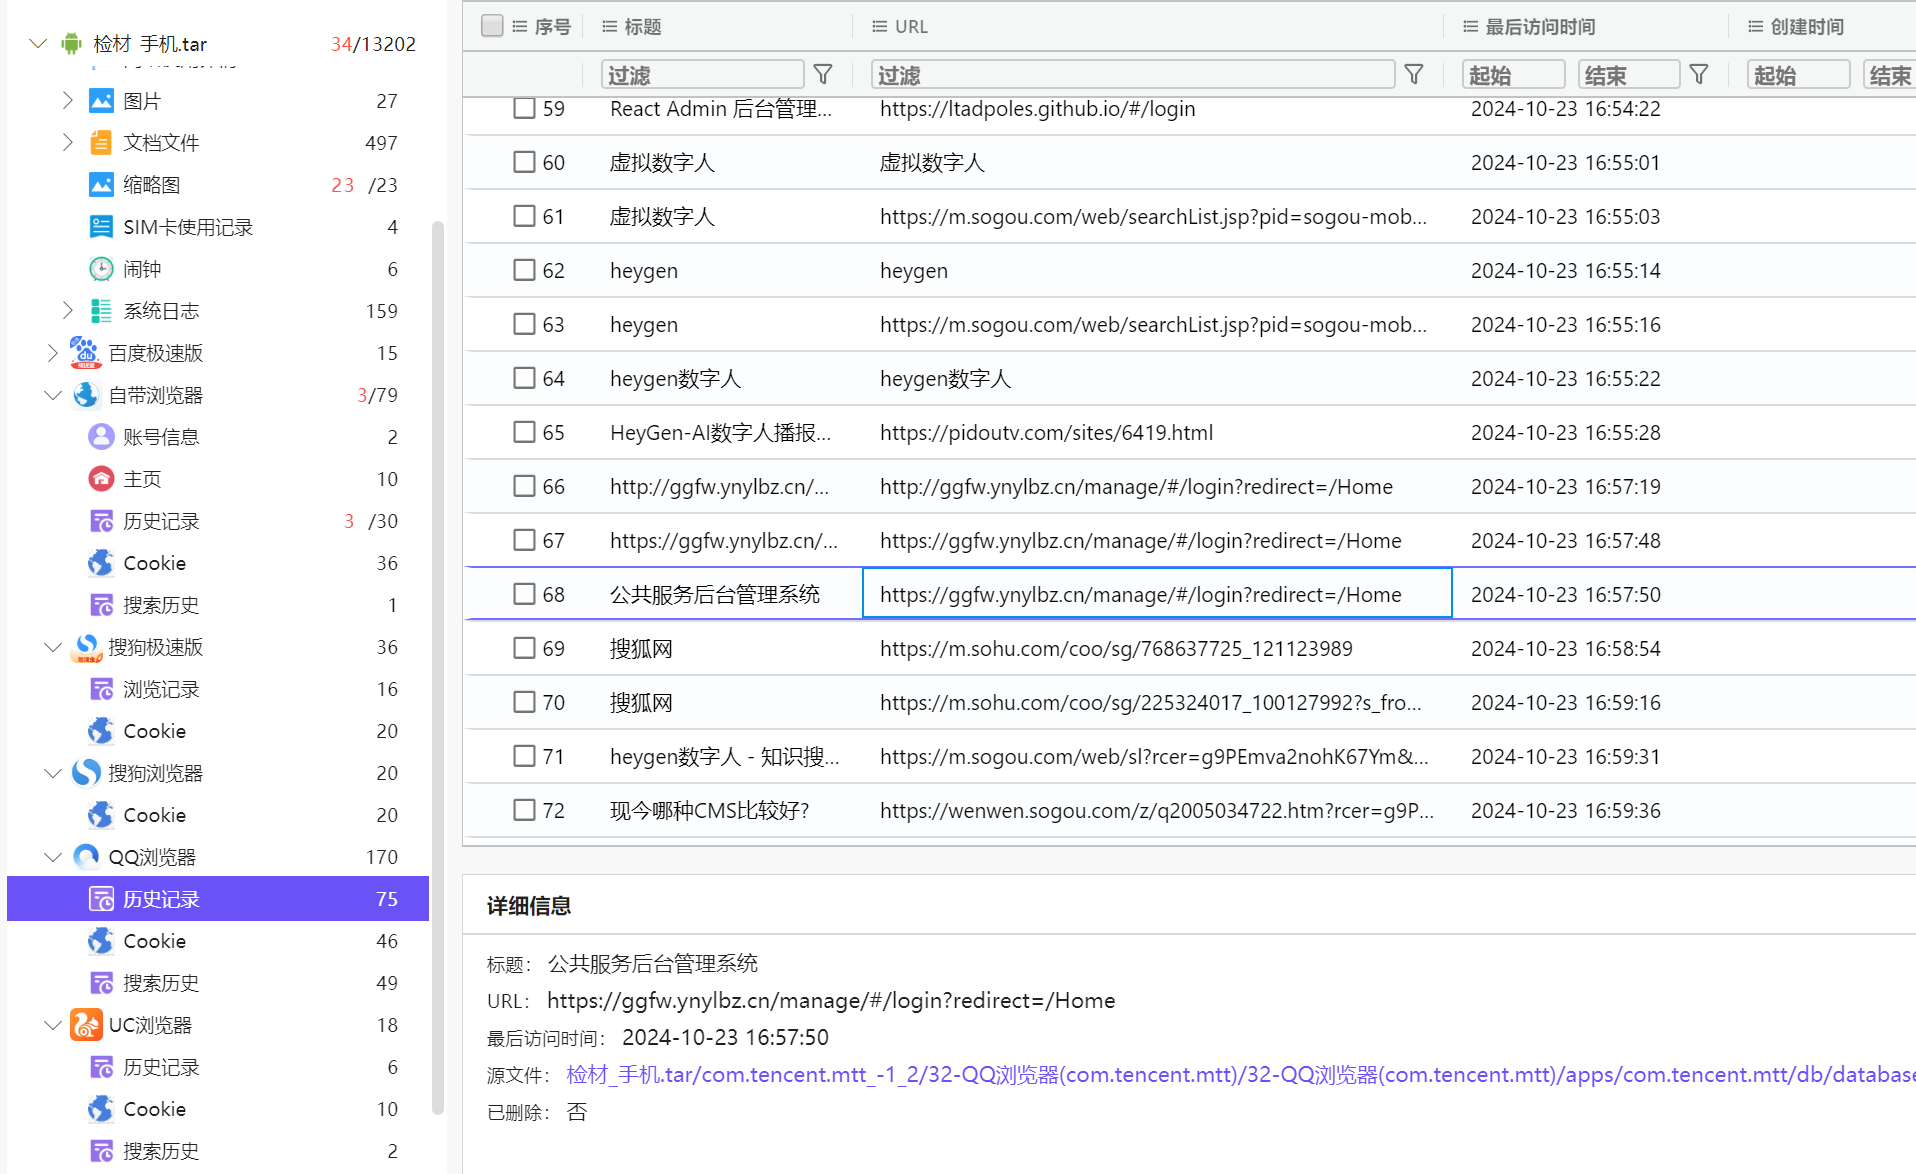This screenshot has height=1174, width=1916.
Task: Click the 搜索历史 icon under QQ浏览器
Action: [x=101, y=983]
